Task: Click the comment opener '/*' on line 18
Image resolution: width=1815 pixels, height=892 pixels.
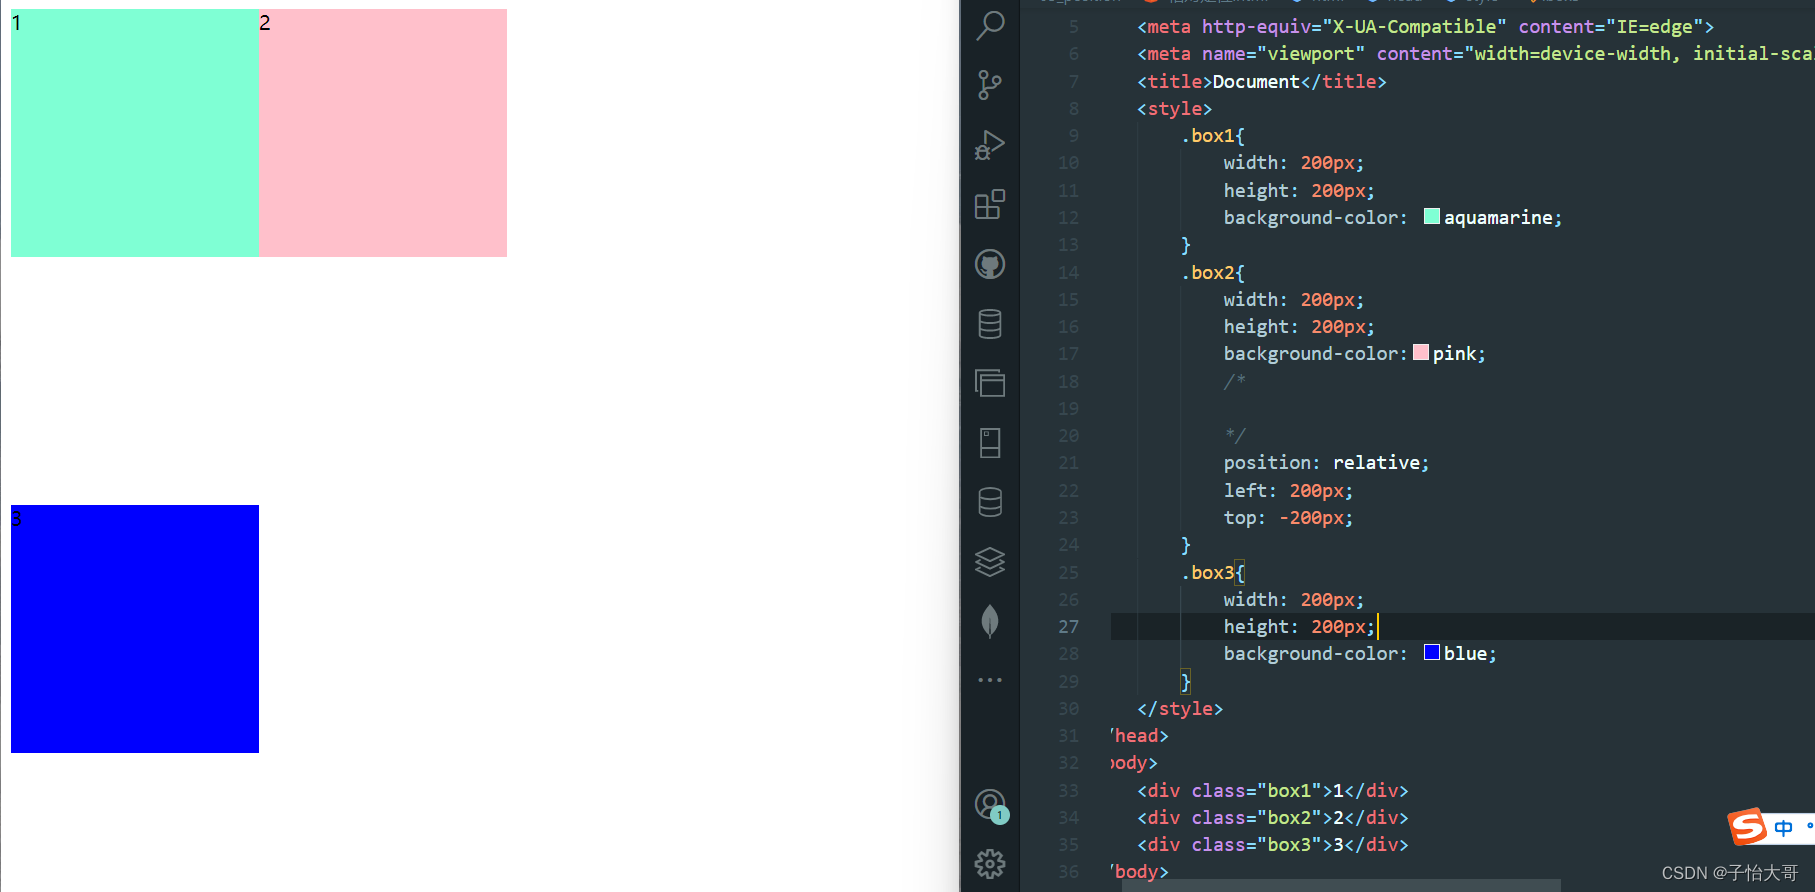Action: click(x=1235, y=381)
